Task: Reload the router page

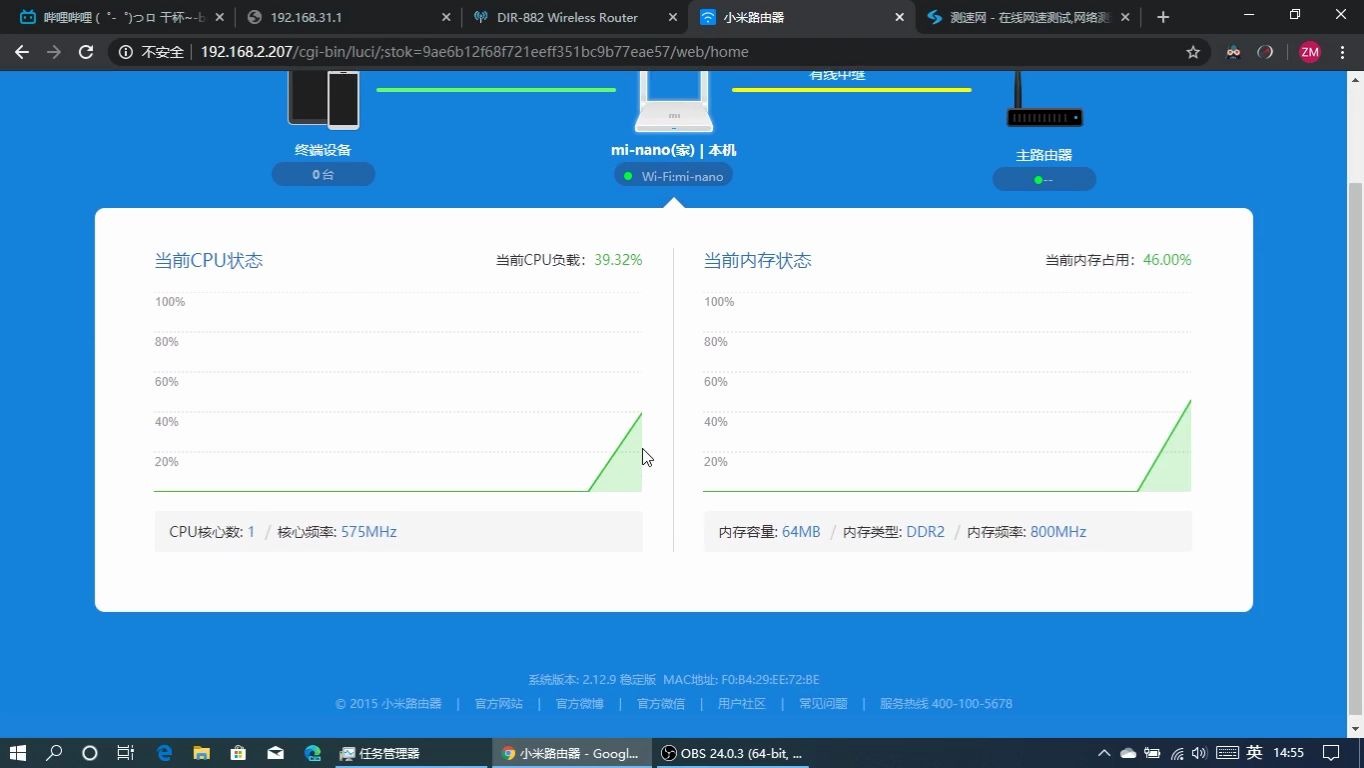Action: 86,52
